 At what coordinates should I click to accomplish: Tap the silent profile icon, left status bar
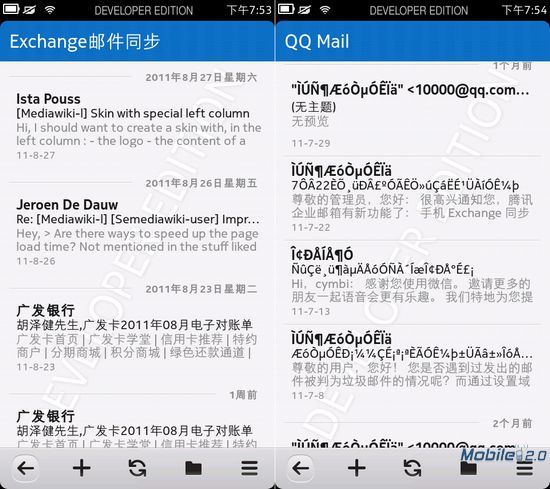coord(29,9)
